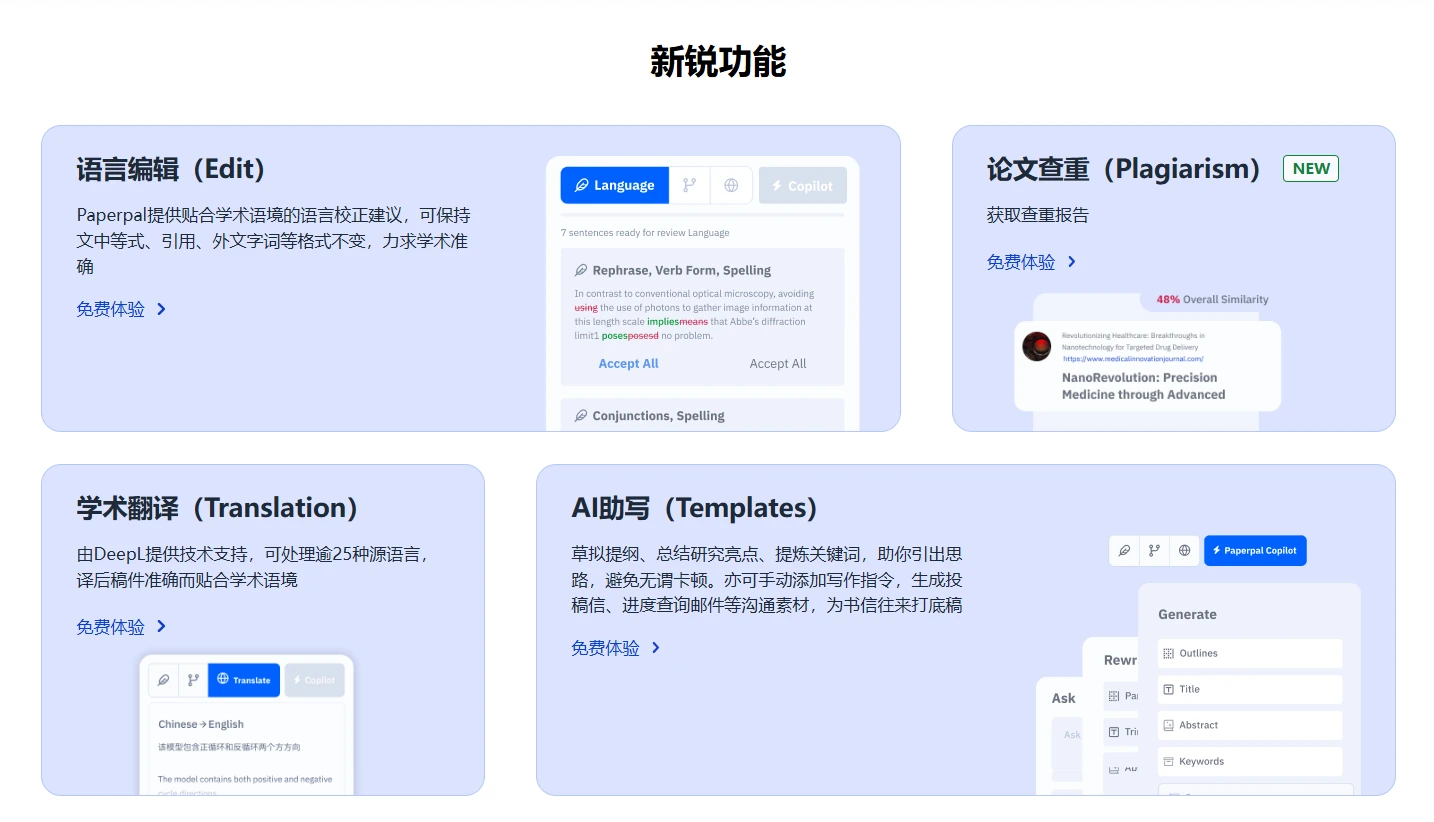Image resolution: width=1434 pixels, height=822 pixels.
Task: Open the Paperpal Copilot tab
Action: (x=1255, y=550)
